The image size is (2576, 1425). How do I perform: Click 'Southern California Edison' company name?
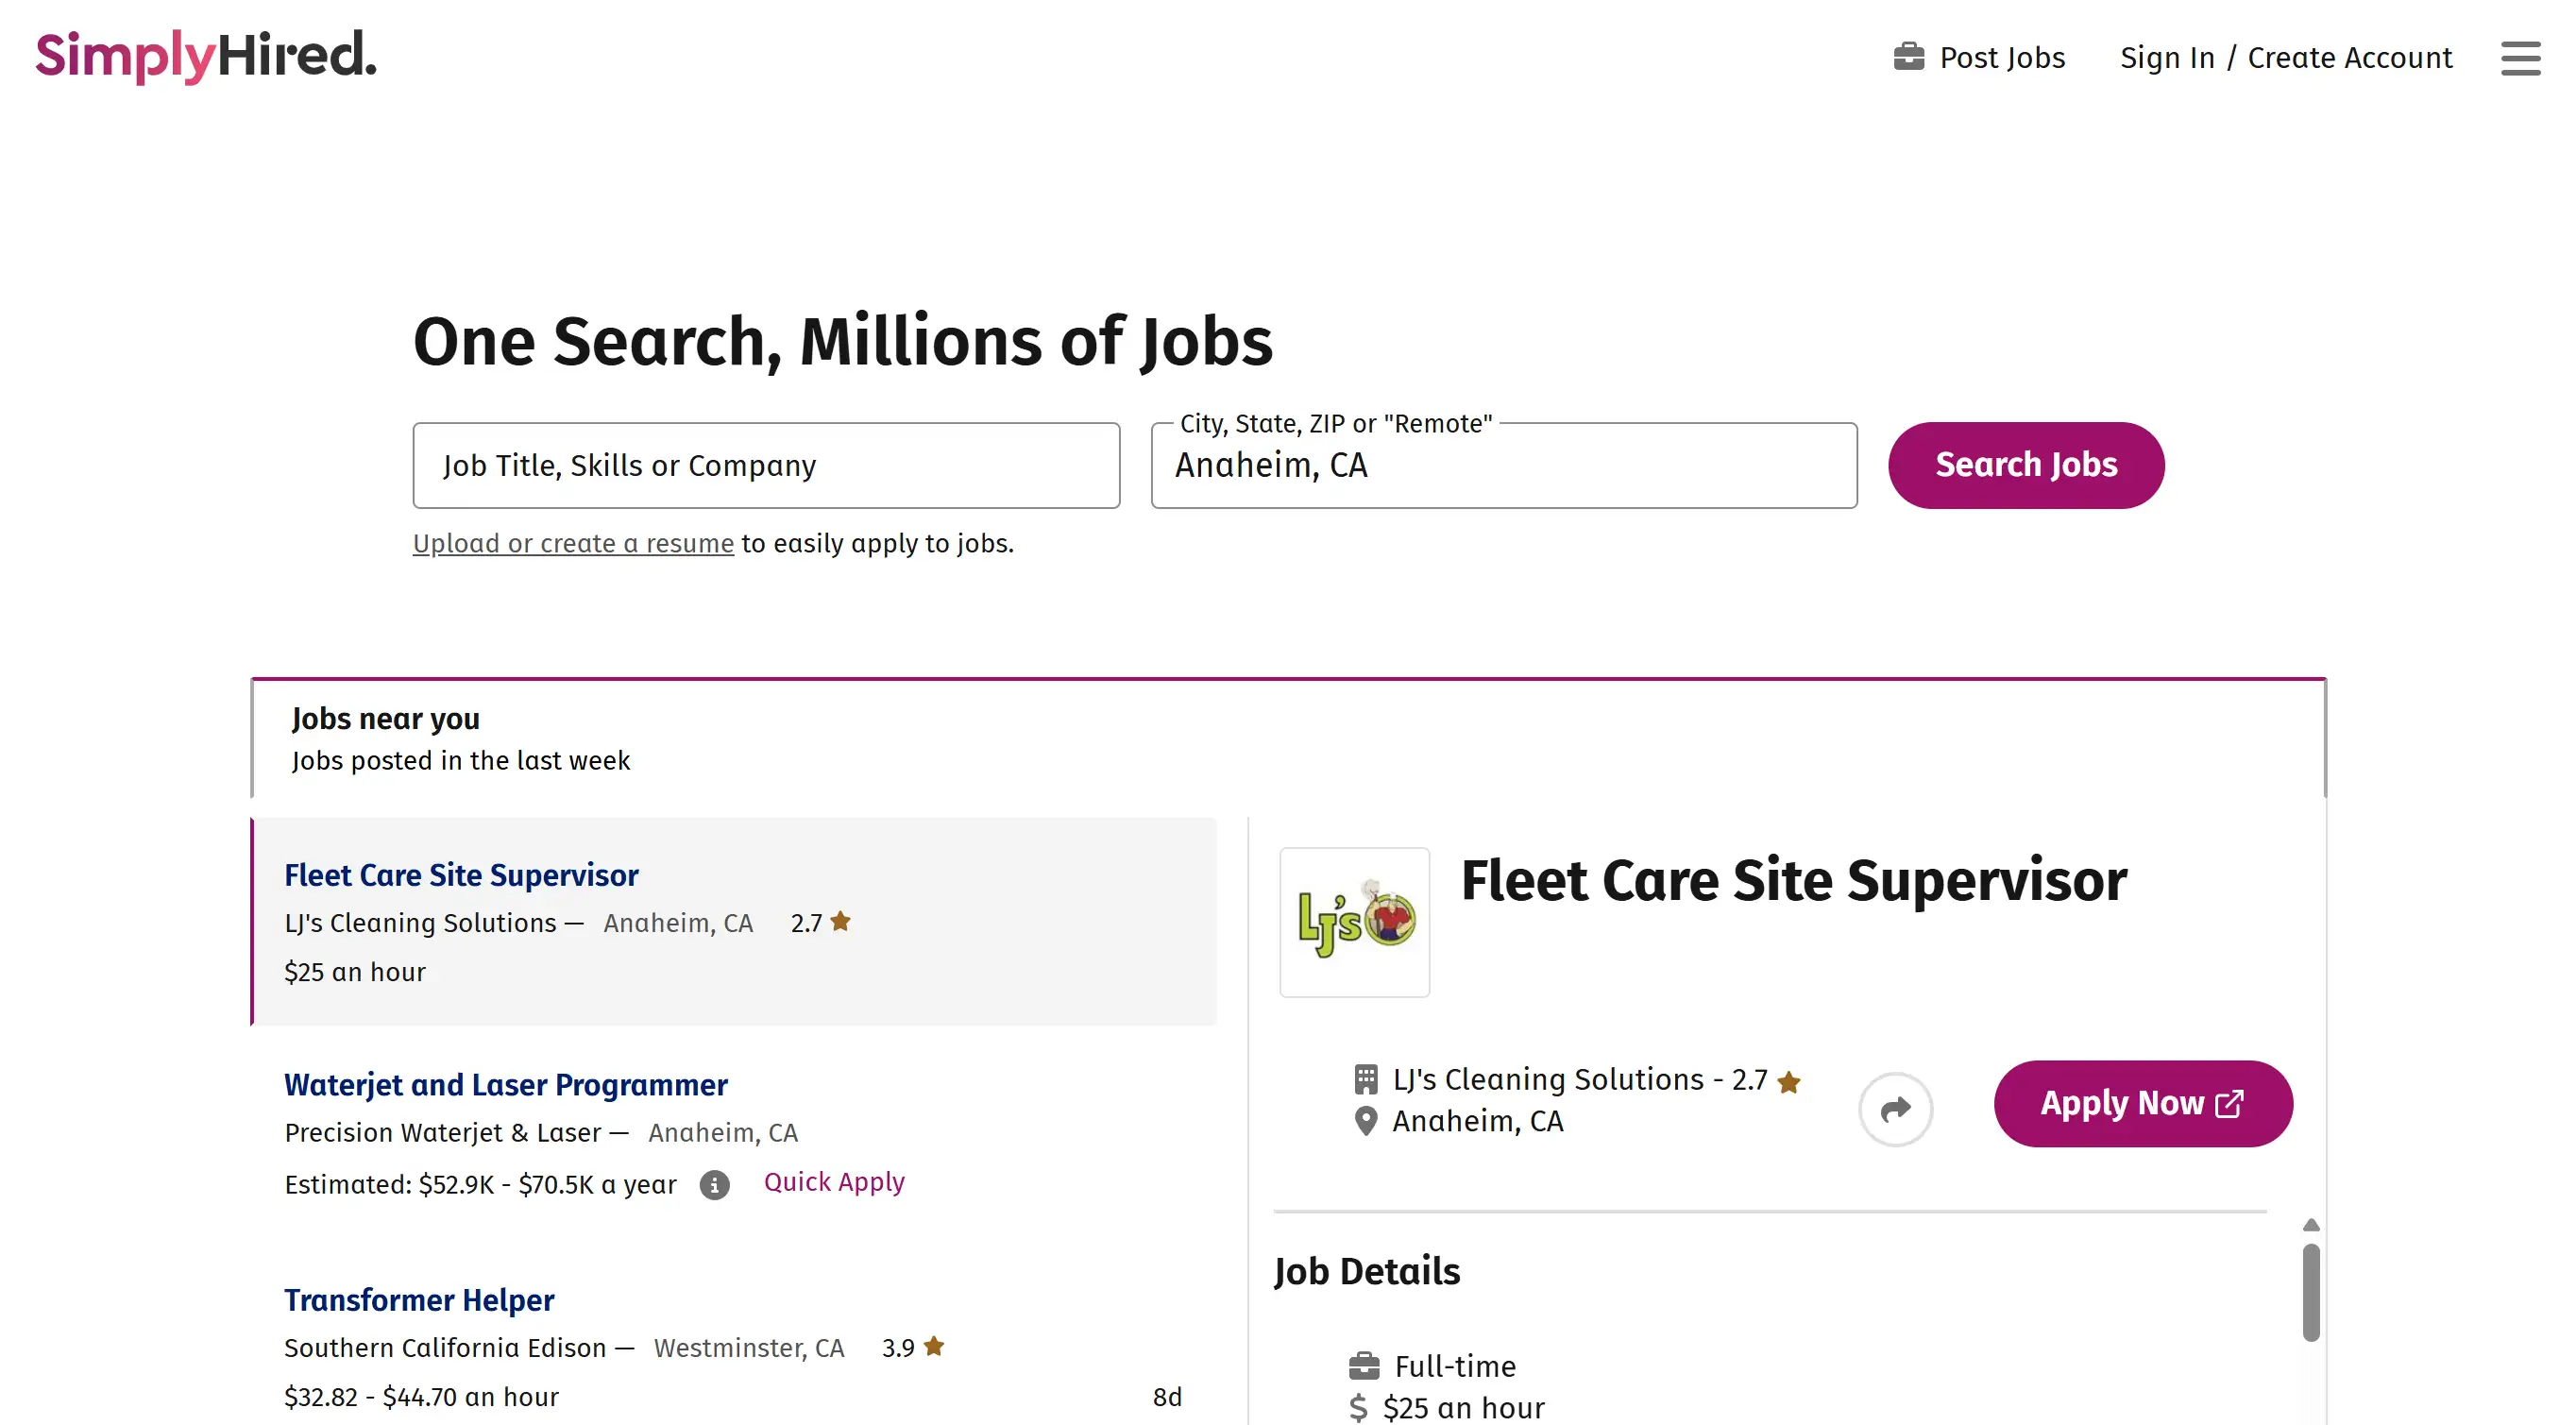[445, 1348]
